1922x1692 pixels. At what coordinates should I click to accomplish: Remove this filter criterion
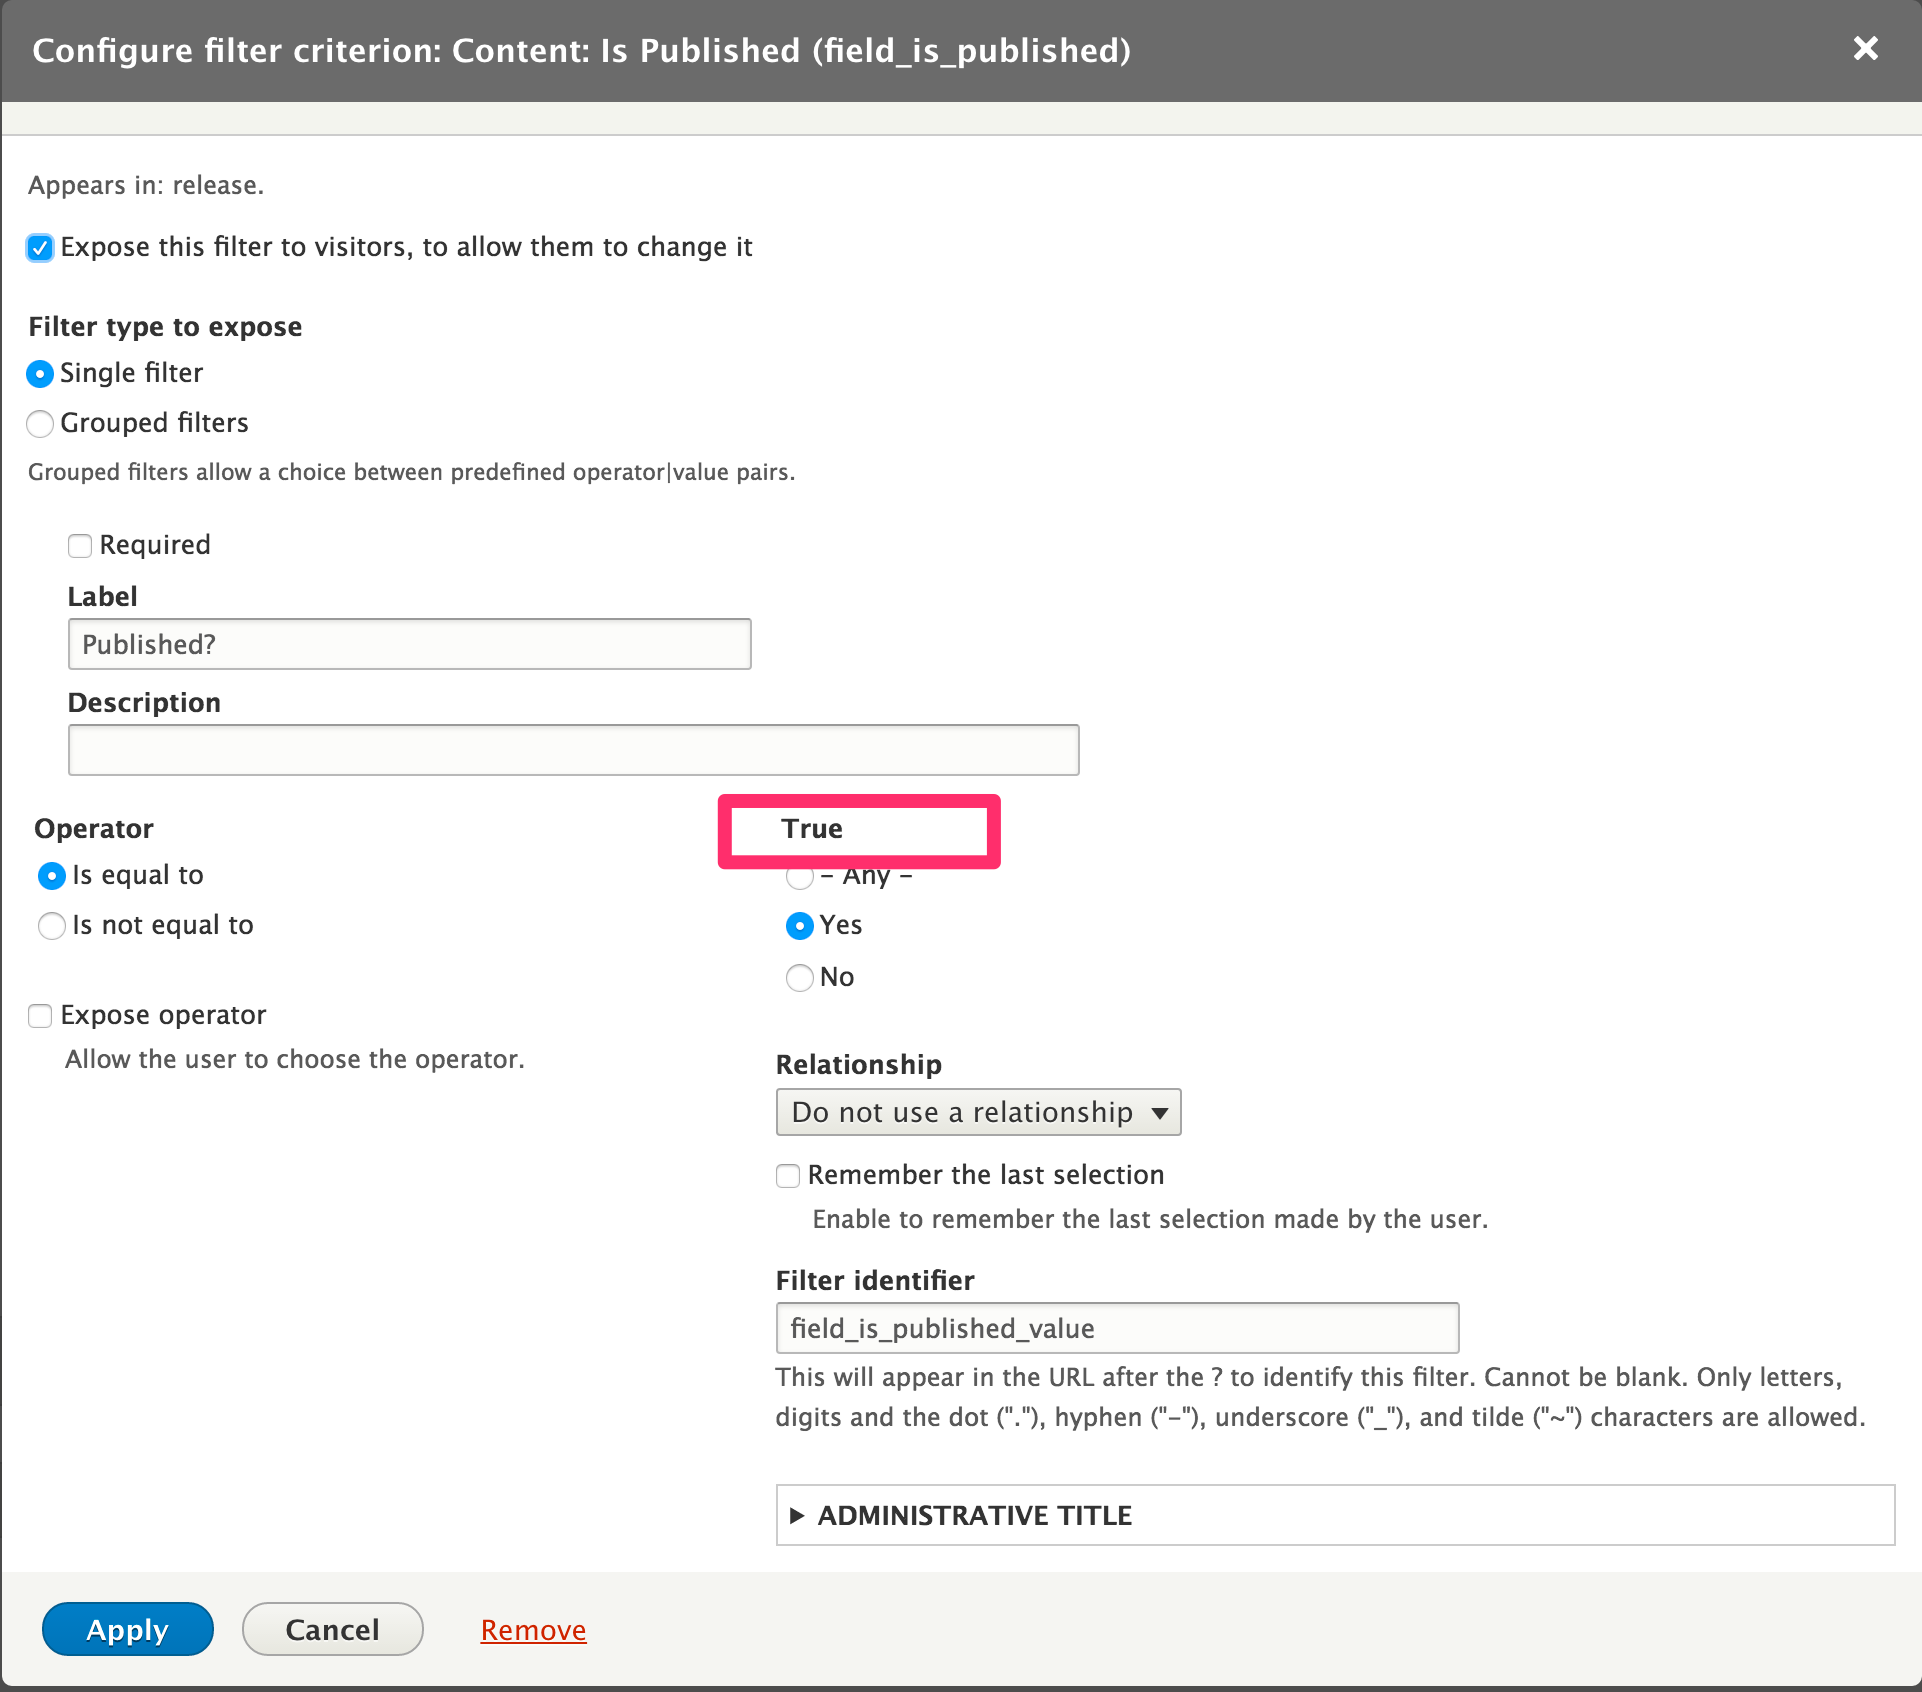[533, 1629]
